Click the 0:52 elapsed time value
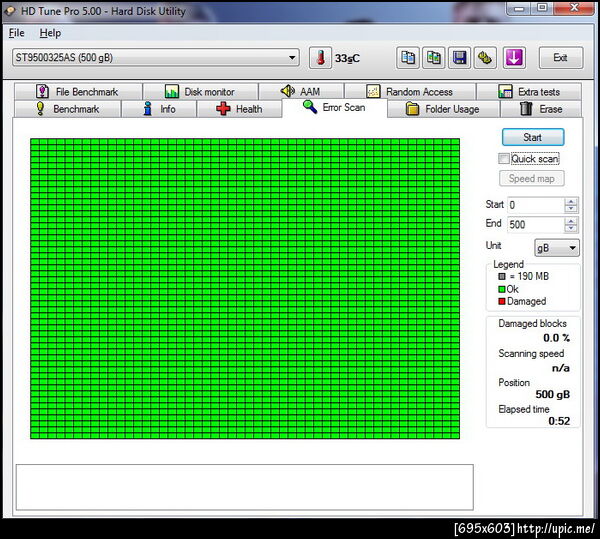The width and height of the screenshot is (600, 539). pyautogui.click(x=559, y=421)
